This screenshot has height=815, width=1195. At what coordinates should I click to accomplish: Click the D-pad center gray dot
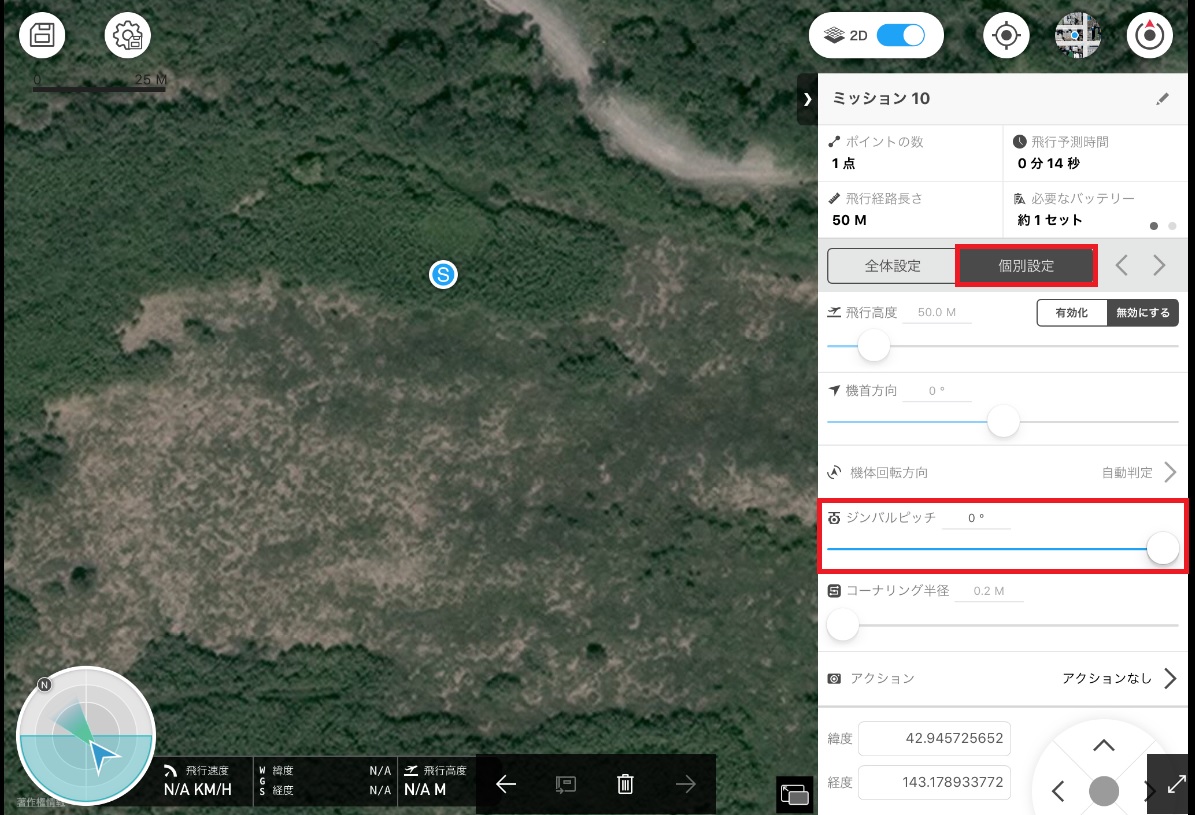[1104, 791]
